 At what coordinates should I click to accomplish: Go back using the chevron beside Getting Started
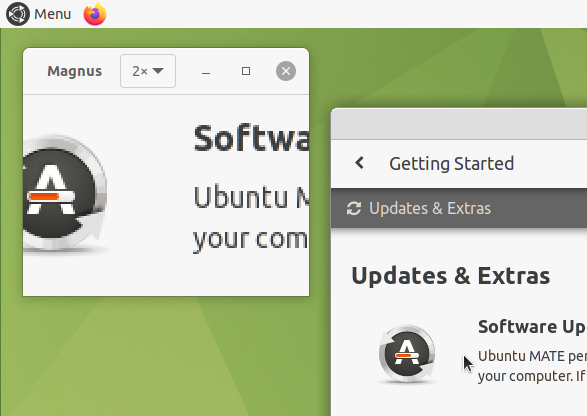tap(359, 163)
